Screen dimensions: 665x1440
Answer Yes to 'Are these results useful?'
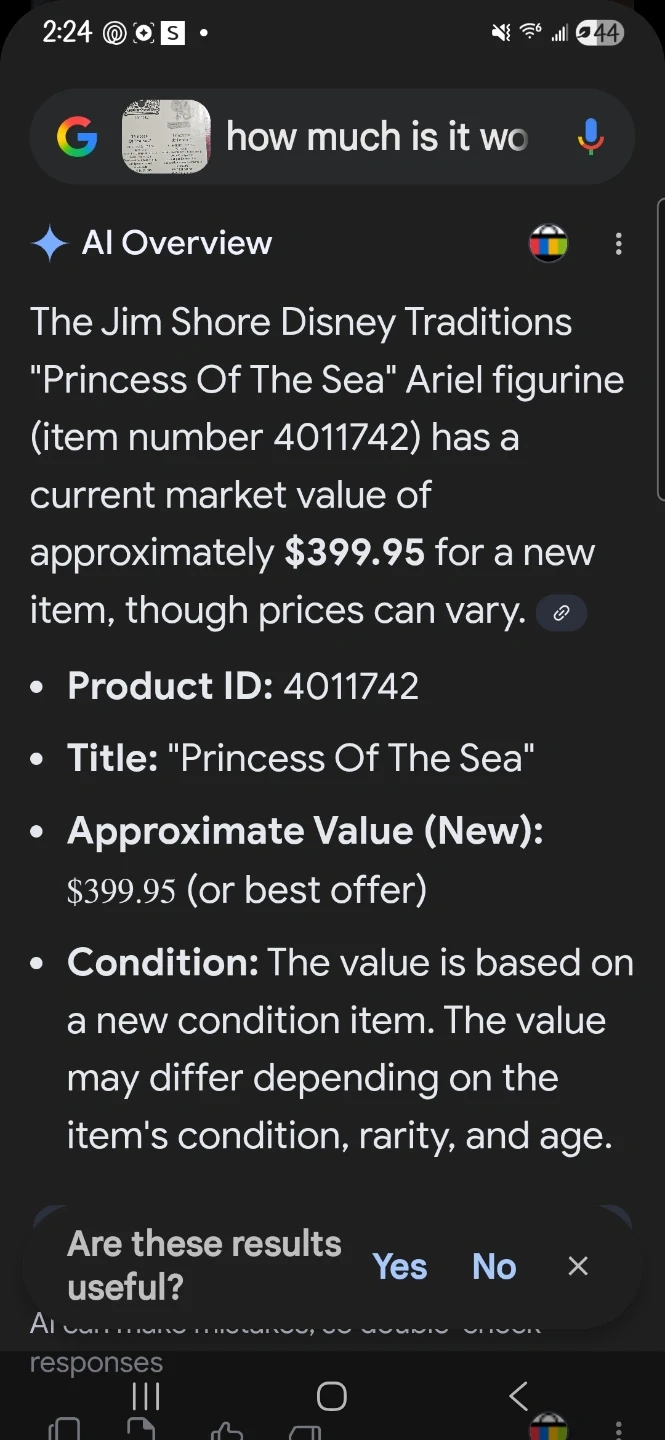(x=400, y=1266)
